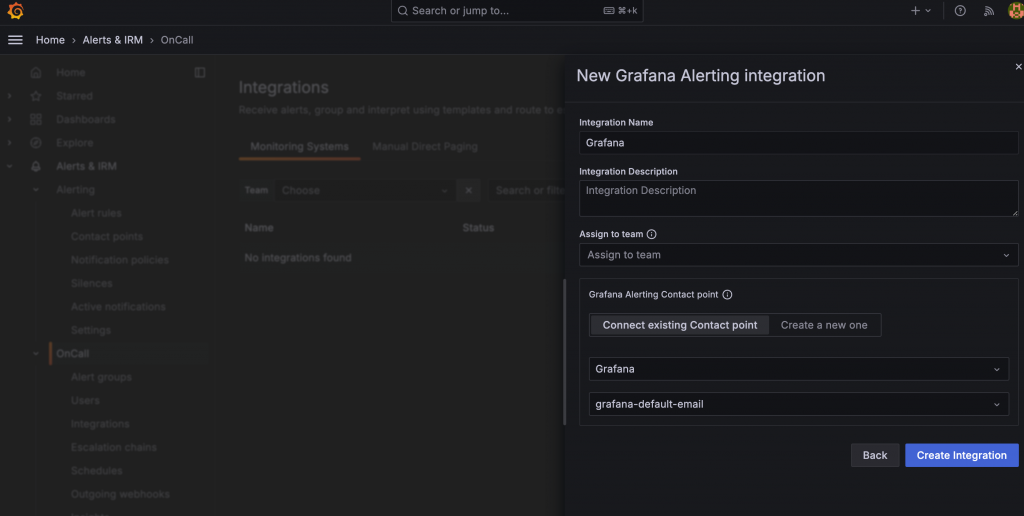Expand the Assign to team dropdown
This screenshot has height=516, width=1024.
click(x=798, y=255)
